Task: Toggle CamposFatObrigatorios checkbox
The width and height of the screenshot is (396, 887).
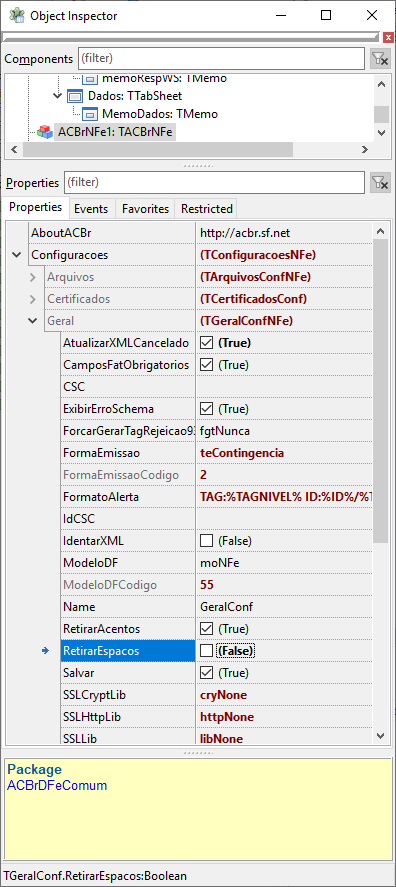Action: point(206,365)
